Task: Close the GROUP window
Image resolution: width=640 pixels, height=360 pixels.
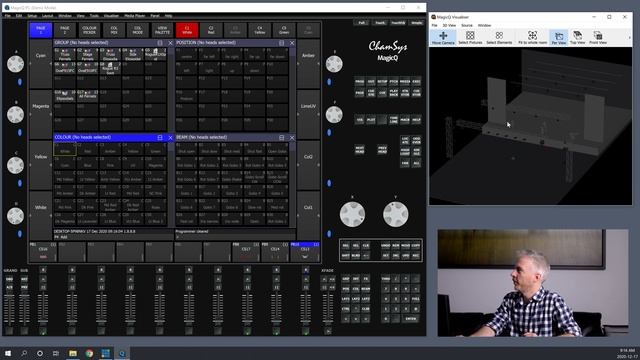Action: click(x=170, y=43)
